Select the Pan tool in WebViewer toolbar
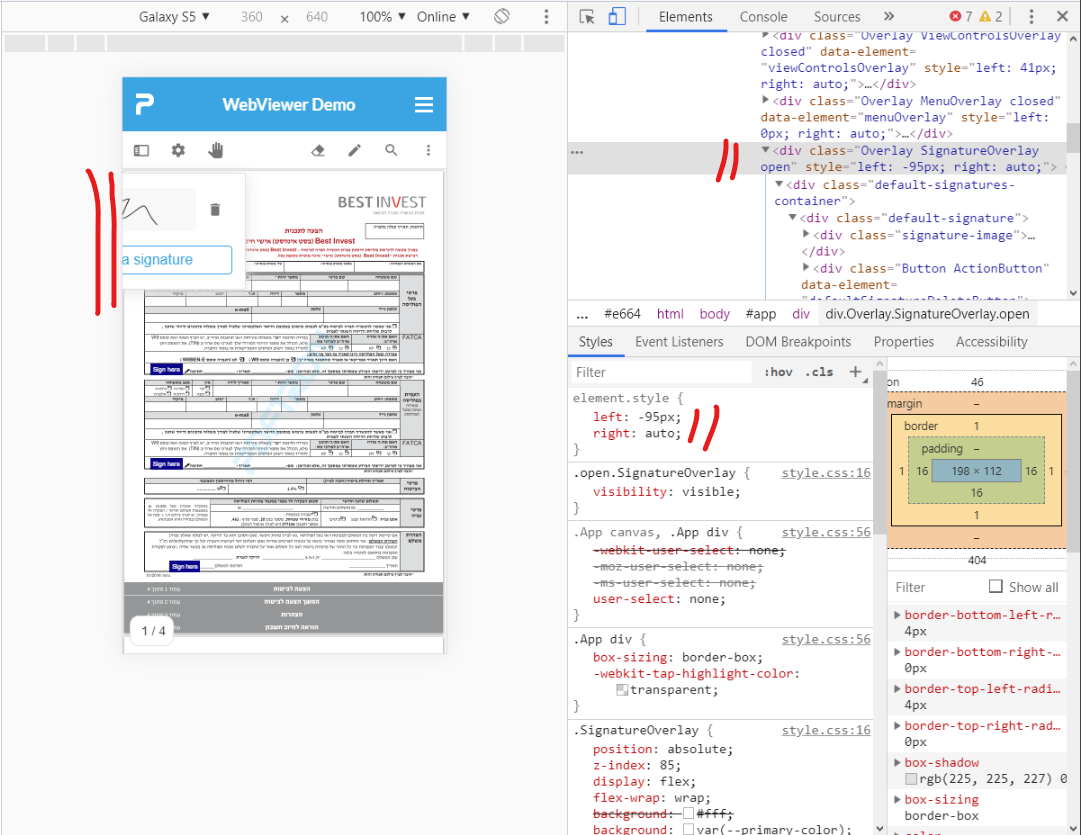 215,150
